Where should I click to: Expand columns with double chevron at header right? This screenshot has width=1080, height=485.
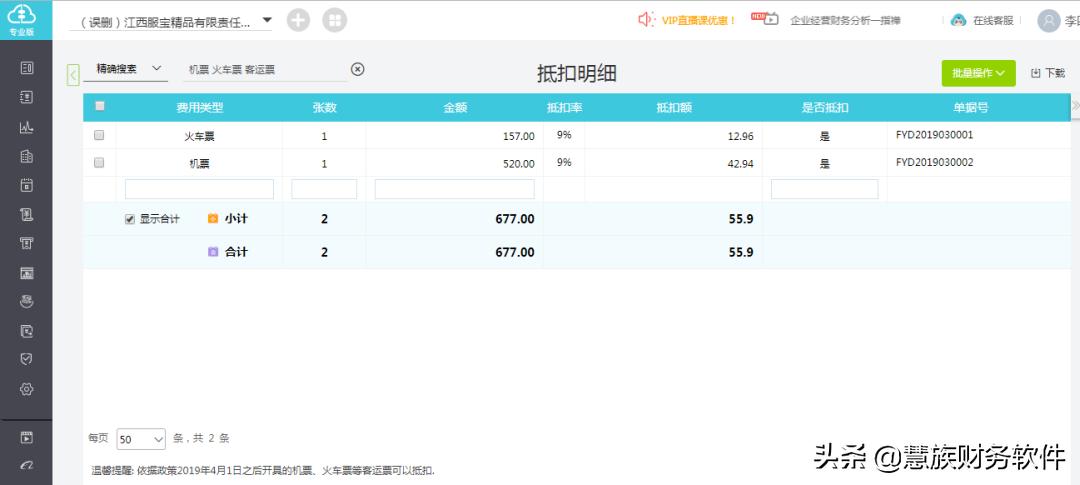(1076, 105)
